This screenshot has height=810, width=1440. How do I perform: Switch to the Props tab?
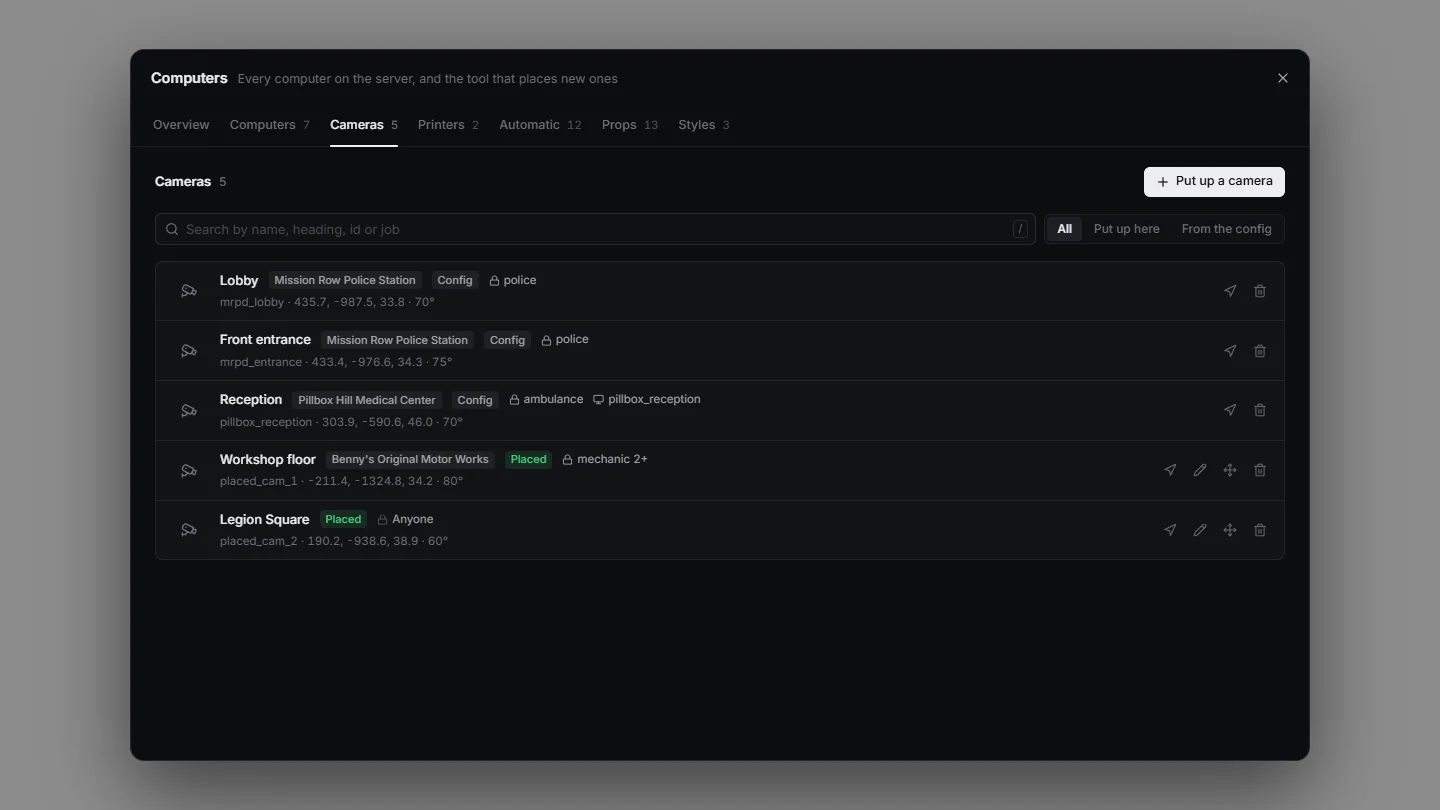tap(630, 125)
